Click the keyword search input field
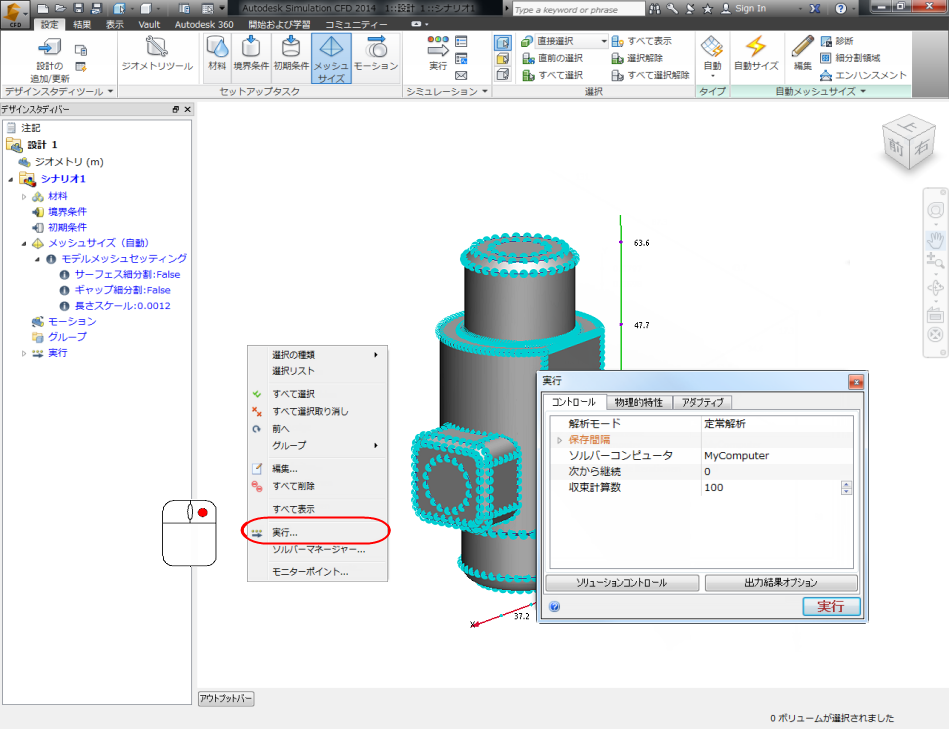 point(579,9)
